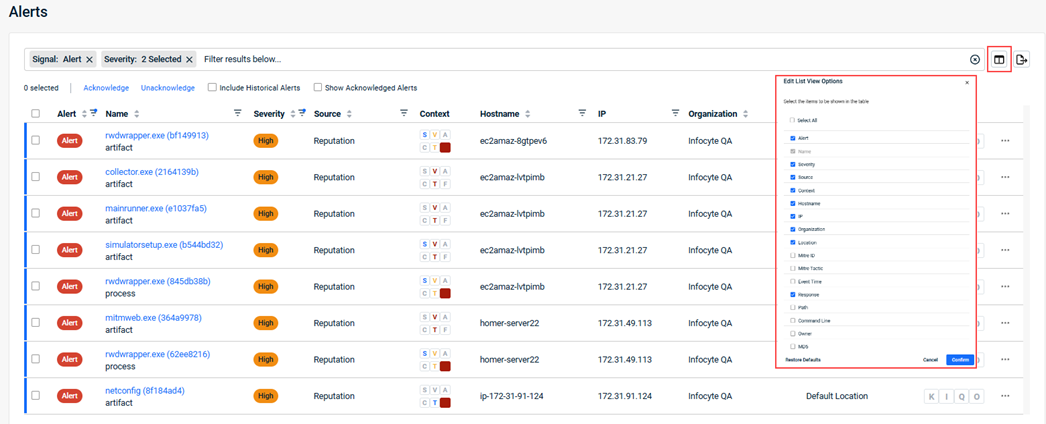Clear all filters with the circled X icon

[x=975, y=60]
